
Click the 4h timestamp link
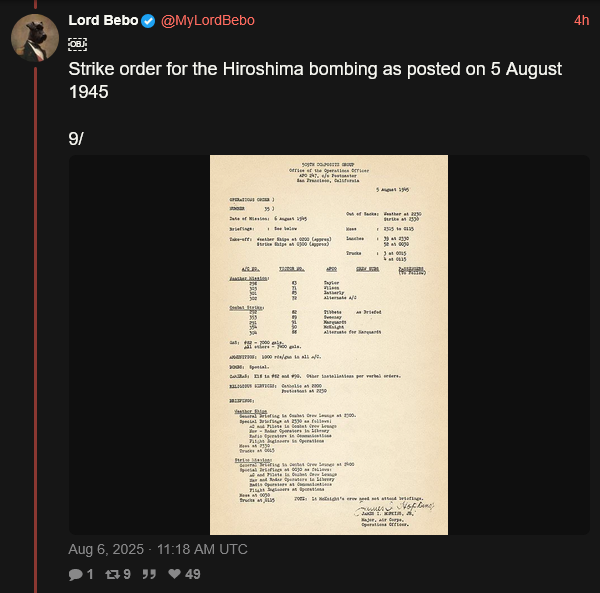[581, 21]
